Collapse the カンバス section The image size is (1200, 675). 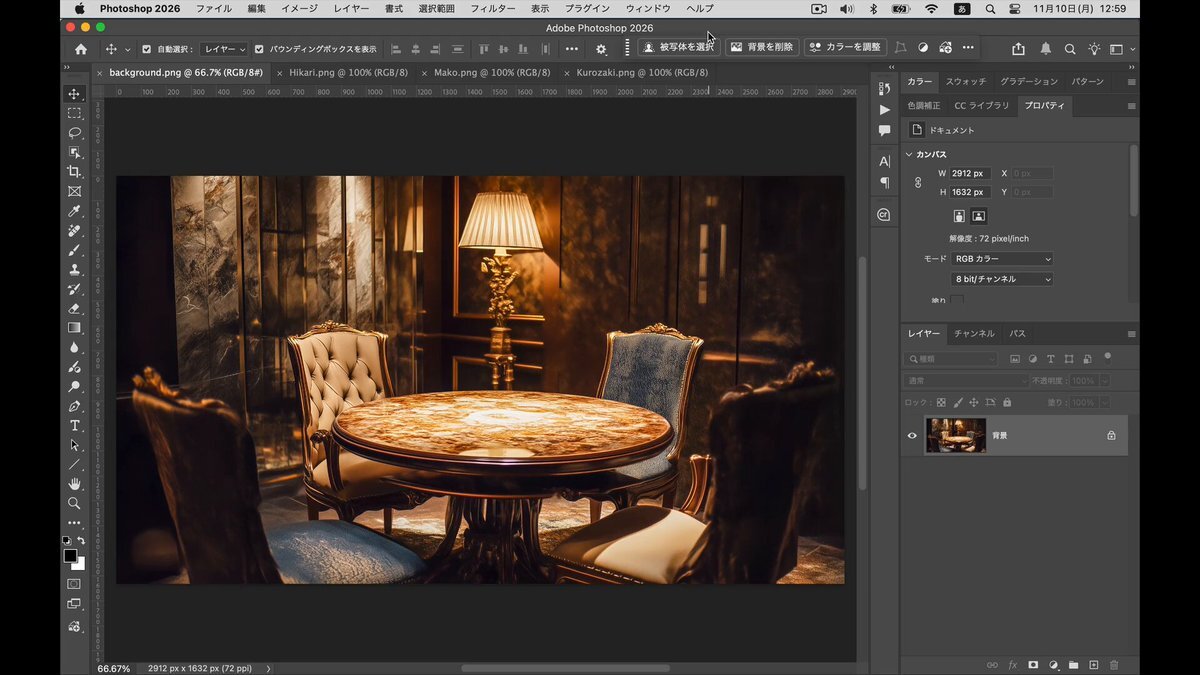pos(909,154)
